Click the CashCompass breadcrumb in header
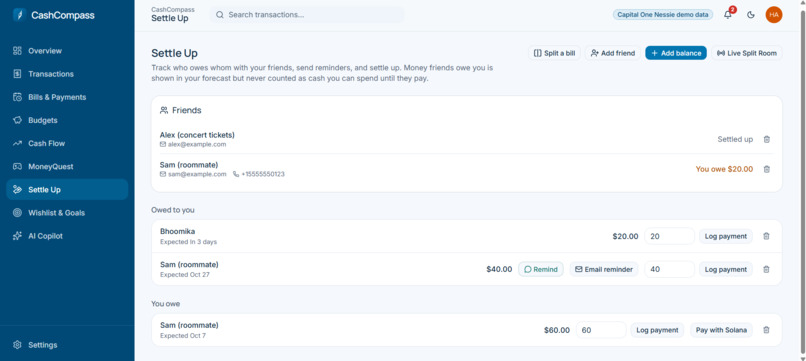Screen dimensions: 806x361 coord(173,10)
